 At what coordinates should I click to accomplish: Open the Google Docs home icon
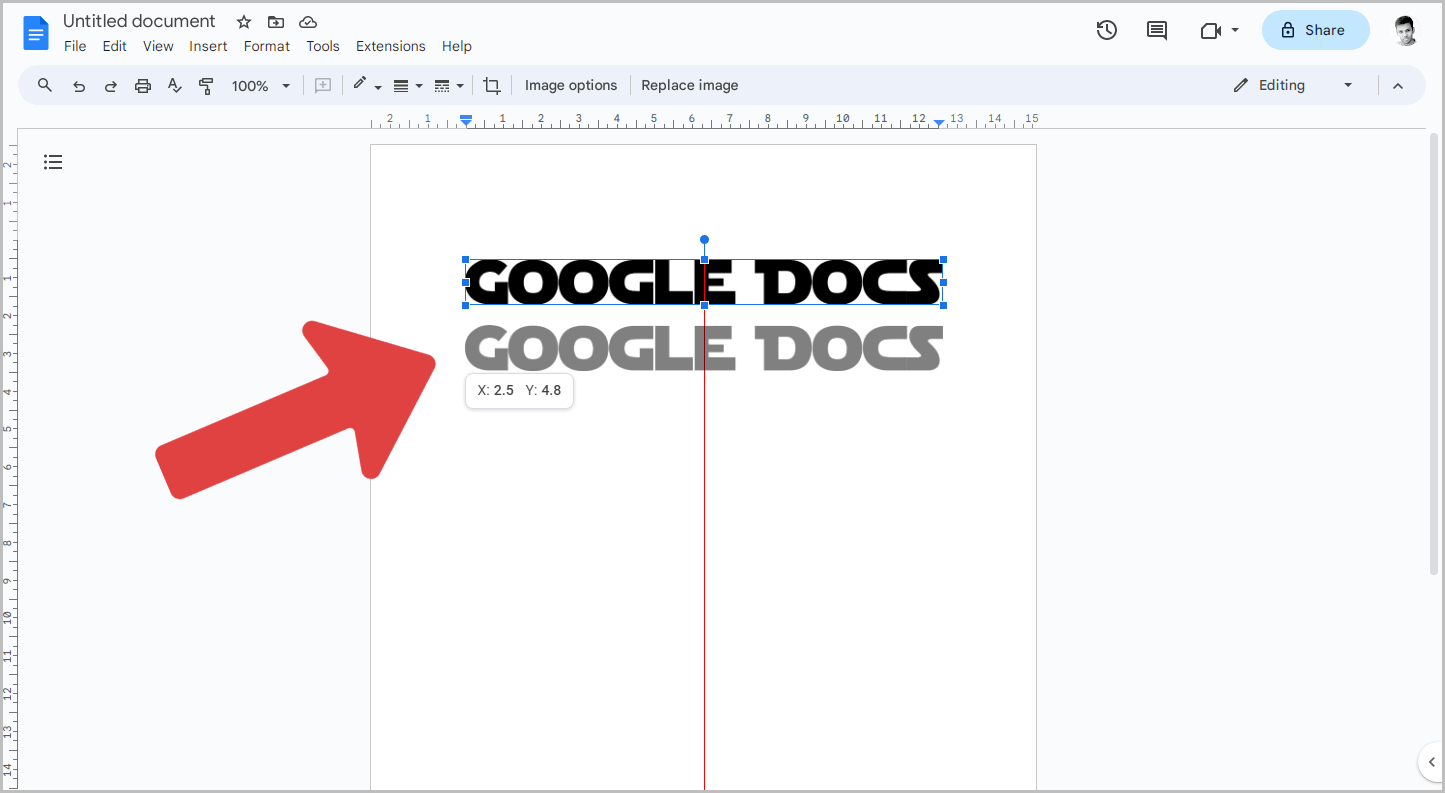tap(36, 33)
